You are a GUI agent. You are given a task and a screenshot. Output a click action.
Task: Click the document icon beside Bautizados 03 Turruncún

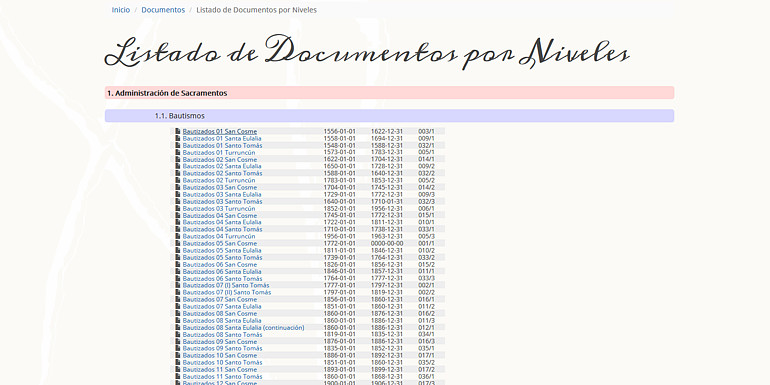click(x=178, y=208)
